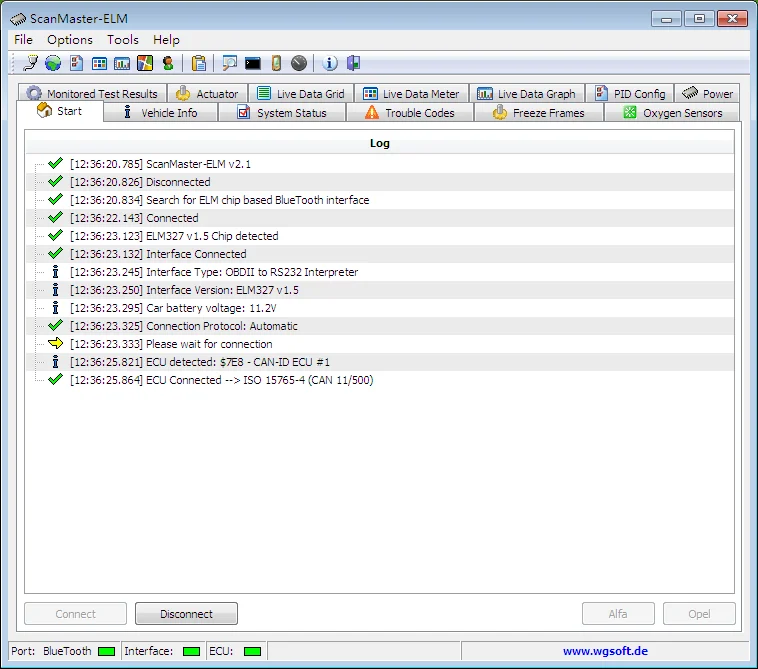Click the globe toolbar icon
Screen dimensions: 758x669
(53, 63)
